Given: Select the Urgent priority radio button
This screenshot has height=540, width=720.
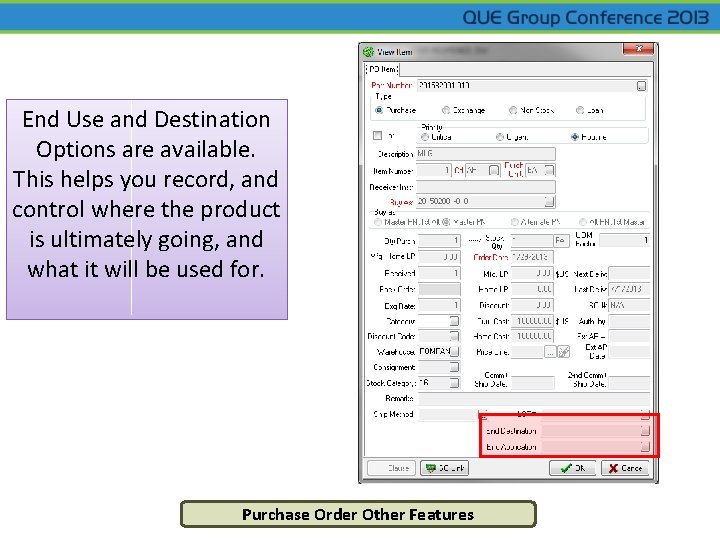Looking at the screenshot, I should point(500,137).
